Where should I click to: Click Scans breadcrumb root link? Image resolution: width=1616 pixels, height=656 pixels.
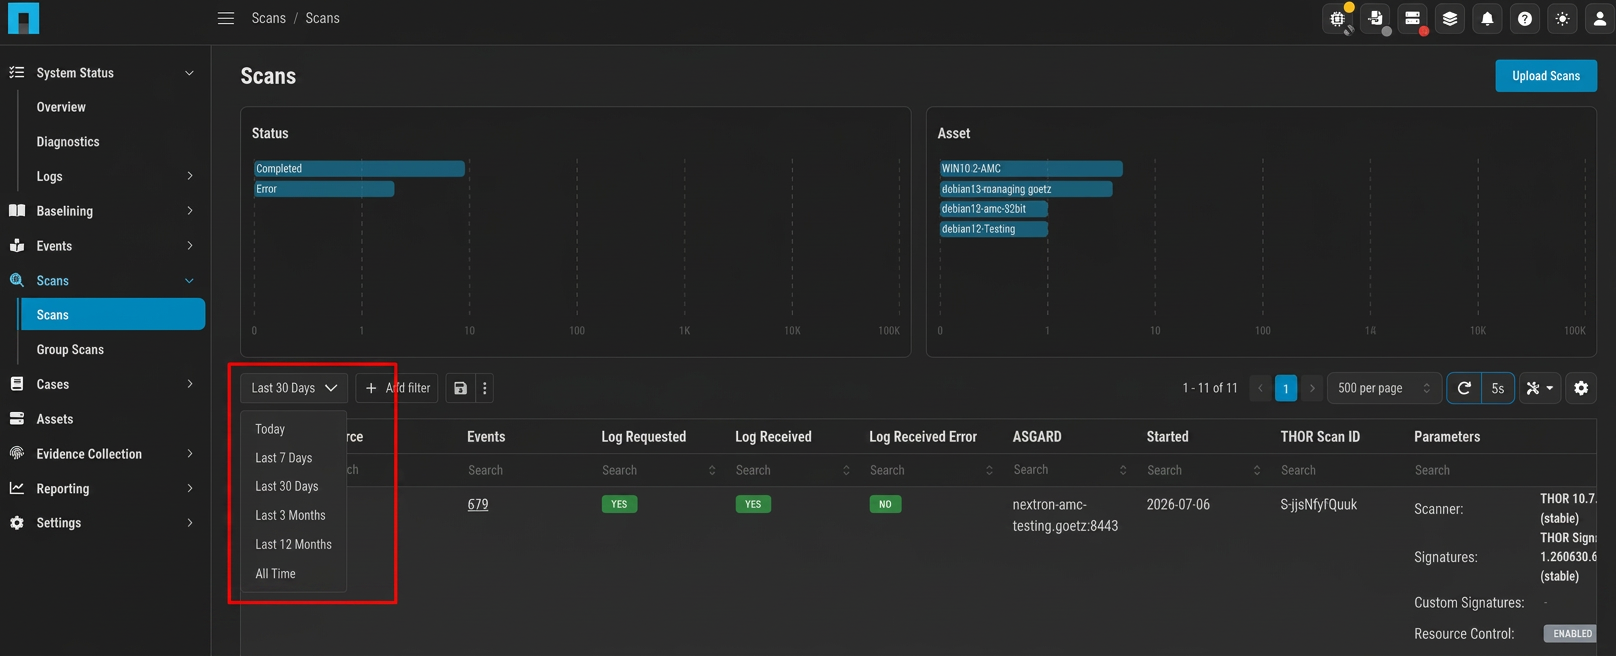click(269, 18)
